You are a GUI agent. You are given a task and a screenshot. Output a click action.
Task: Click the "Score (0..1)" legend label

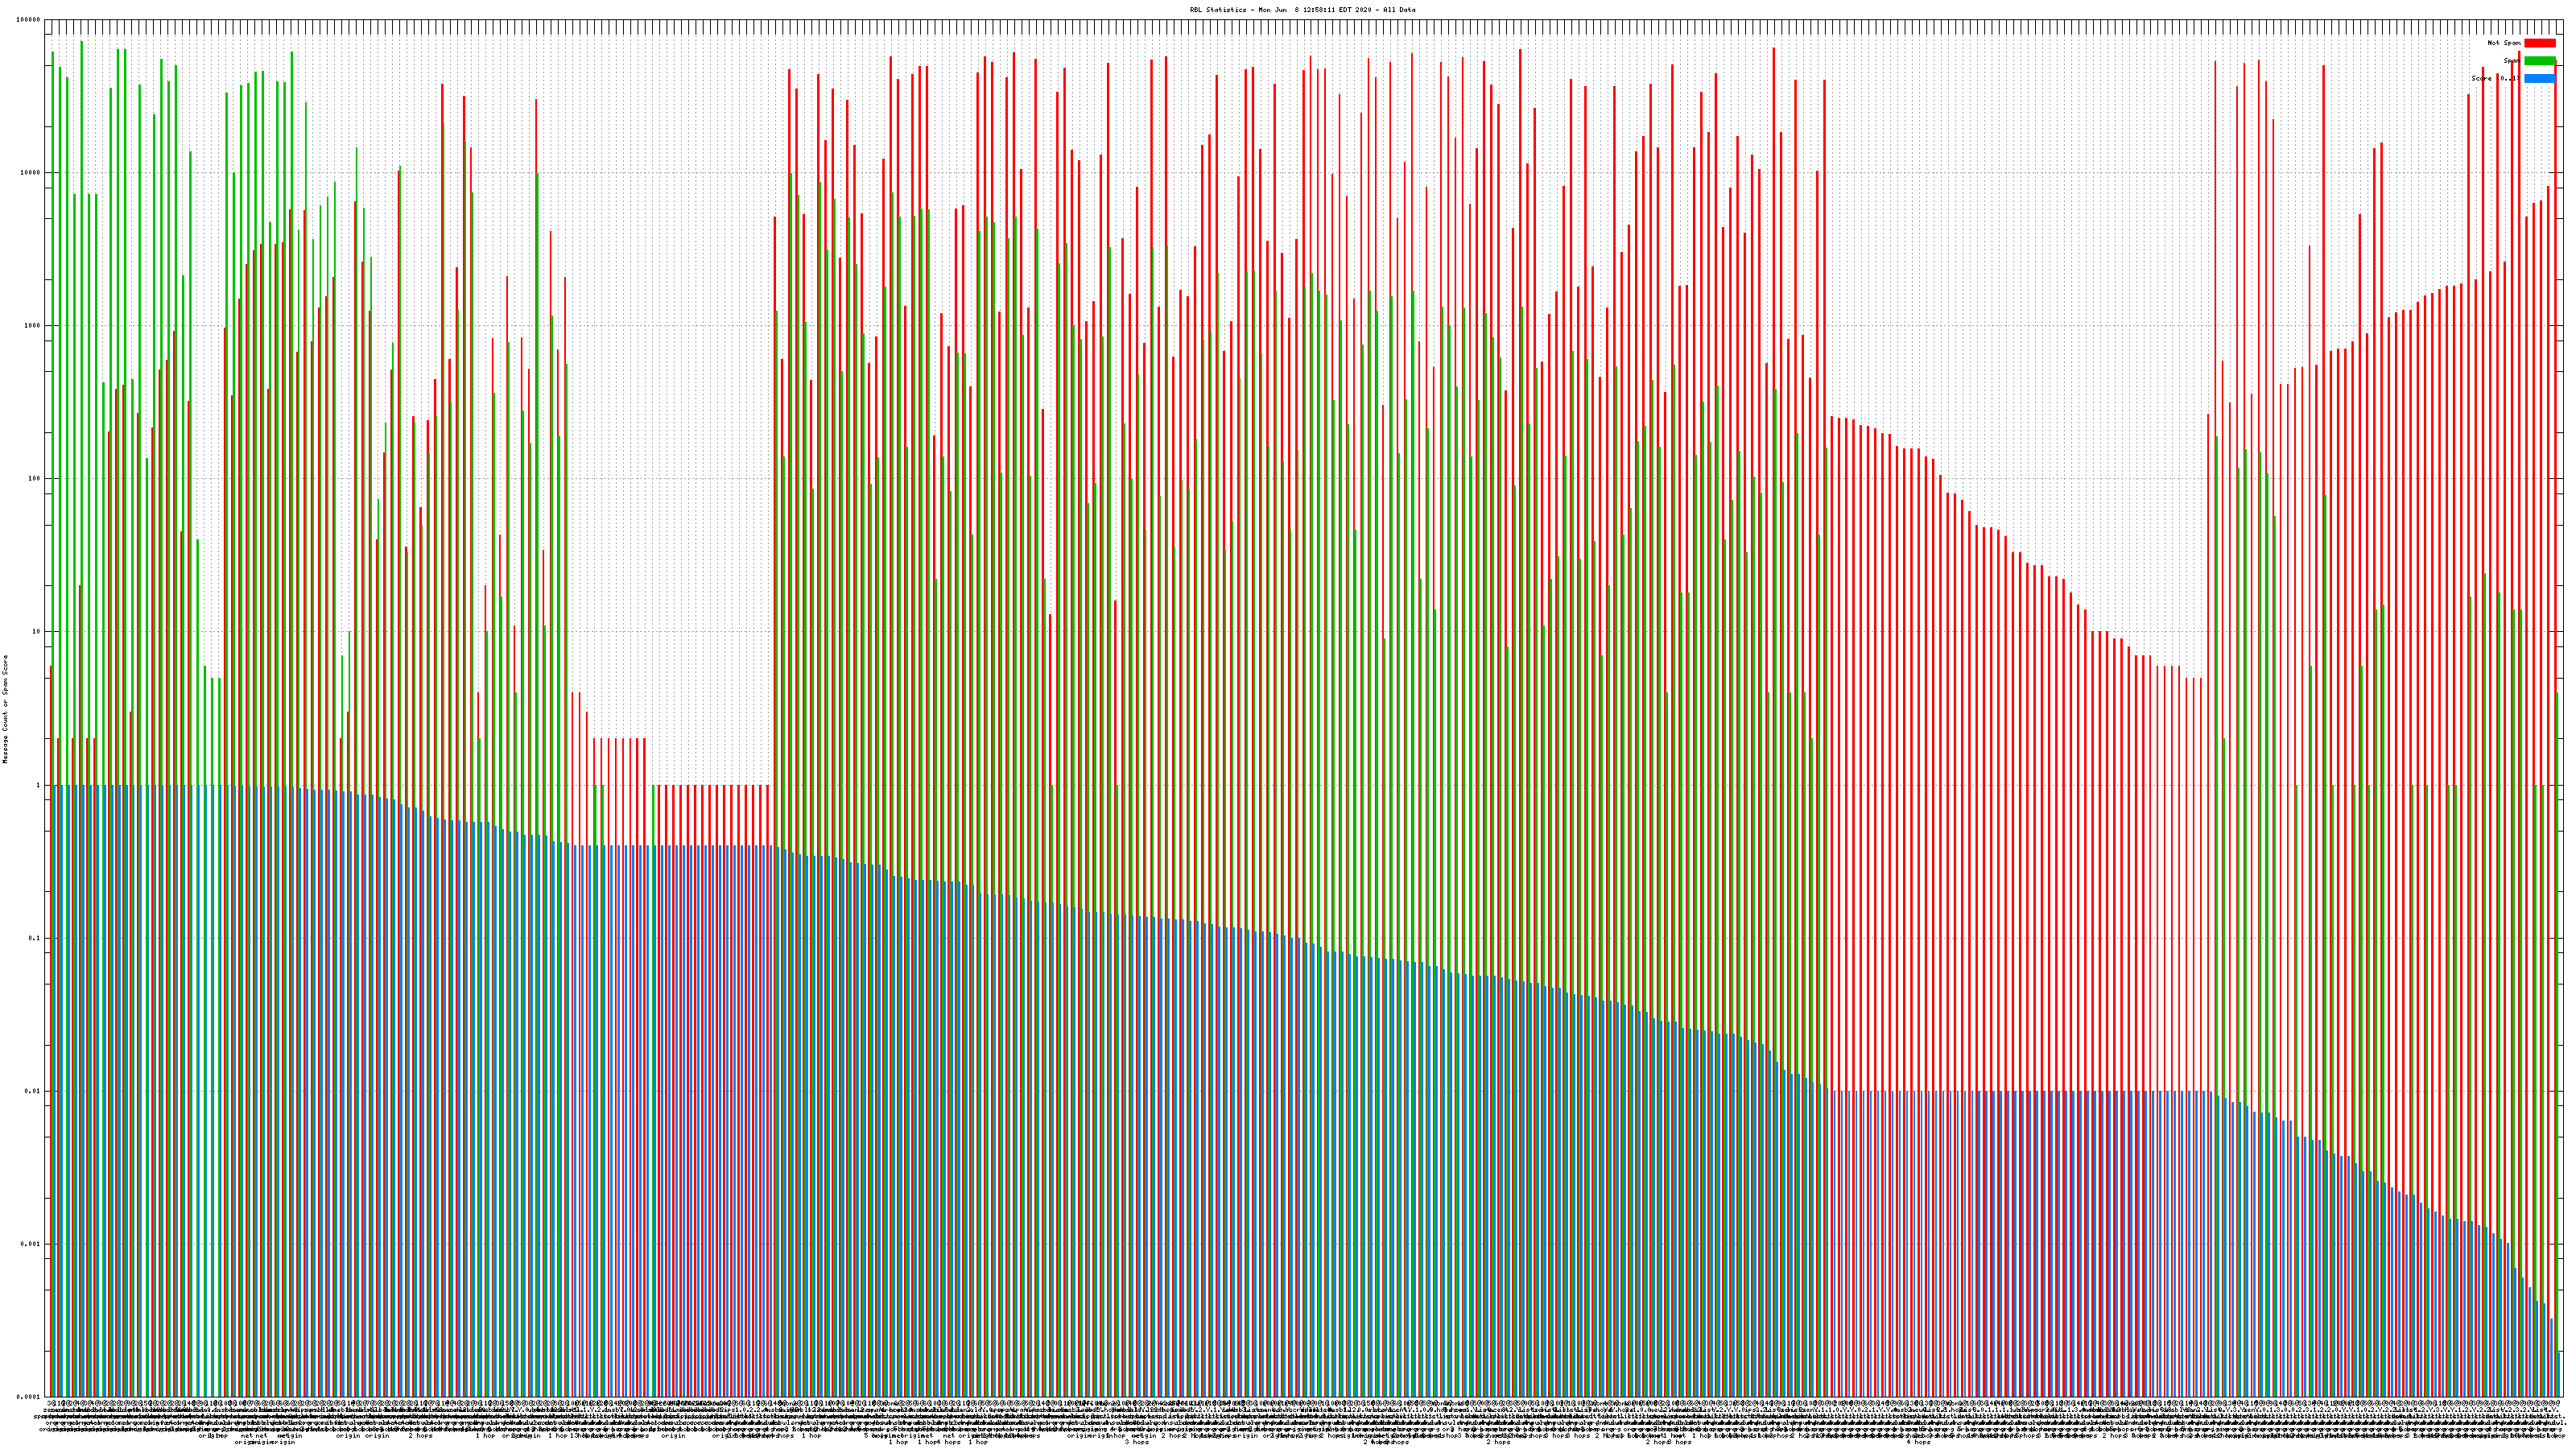point(2495,78)
